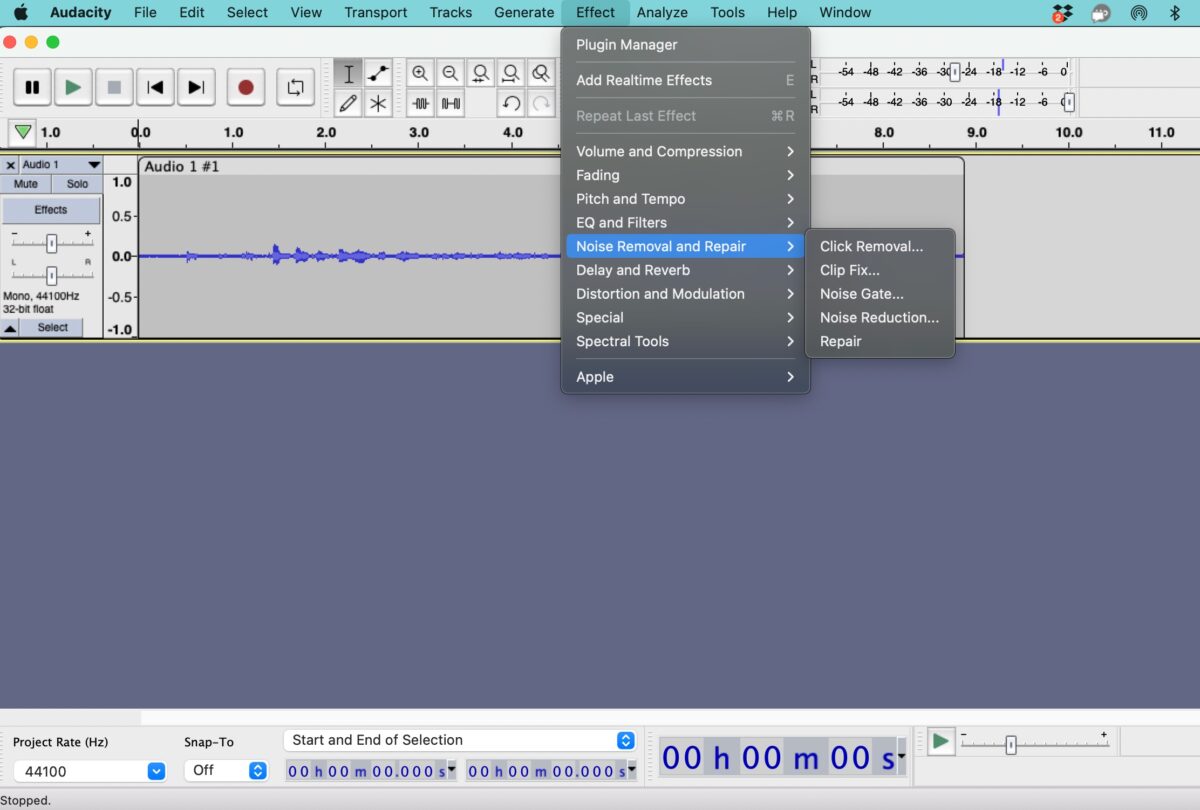Click the Undo arrow icon
The image size is (1200, 810).
pyautogui.click(x=511, y=102)
